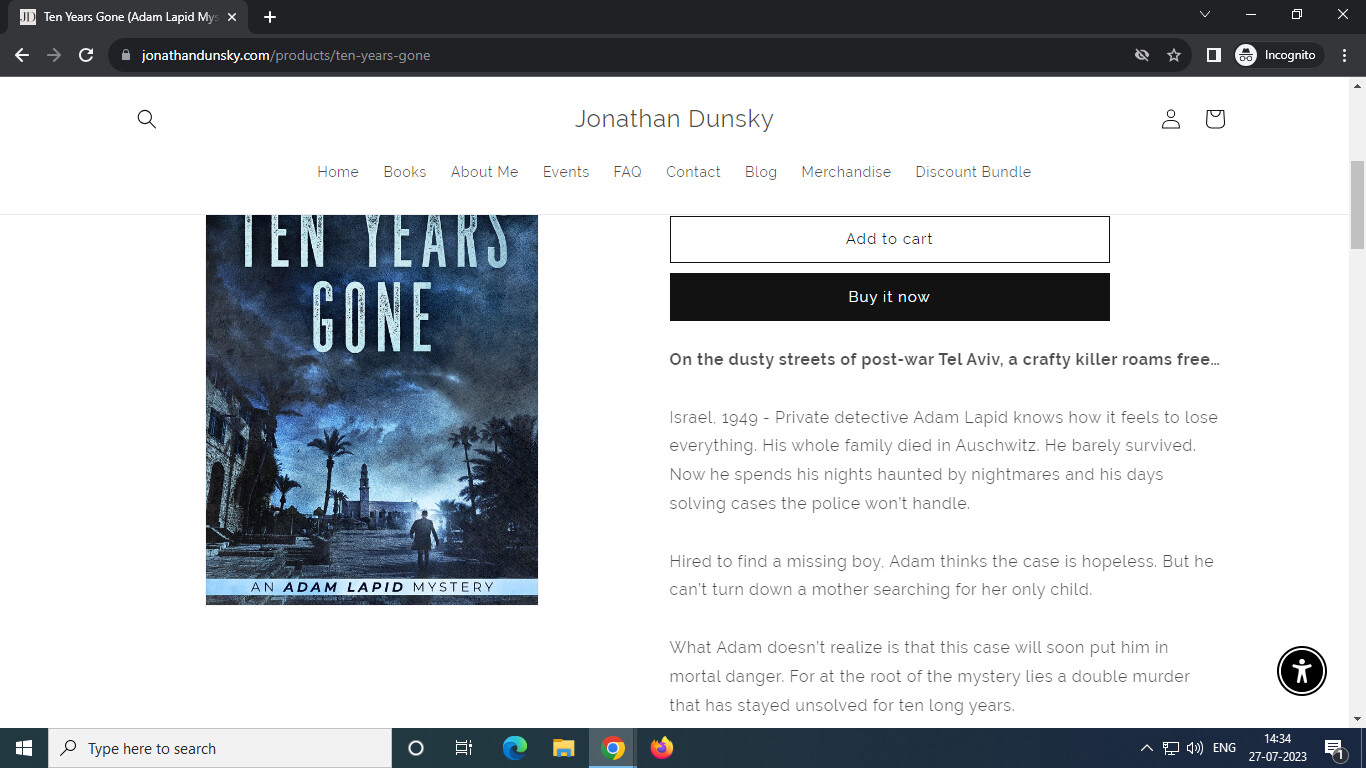
Task: Show hidden system tray icons
Action: 1146,748
